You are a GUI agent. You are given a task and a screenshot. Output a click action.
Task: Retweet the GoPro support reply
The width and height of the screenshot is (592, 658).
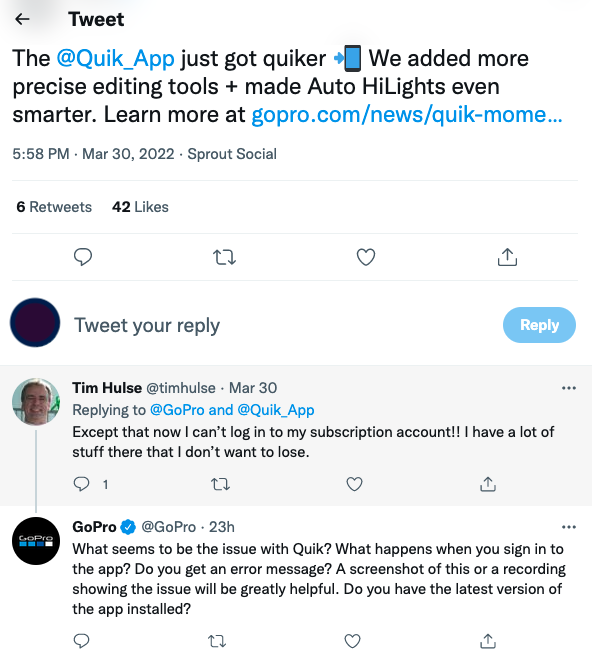pyautogui.click(x=217, y=641)
